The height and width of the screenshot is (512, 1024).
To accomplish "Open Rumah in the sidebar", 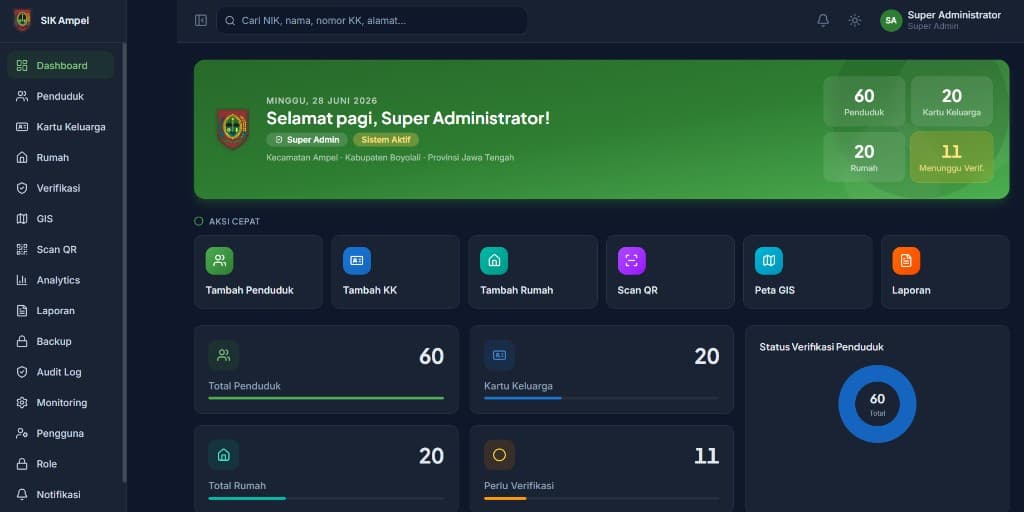I will pyautogui.click(x=61, y=157).
